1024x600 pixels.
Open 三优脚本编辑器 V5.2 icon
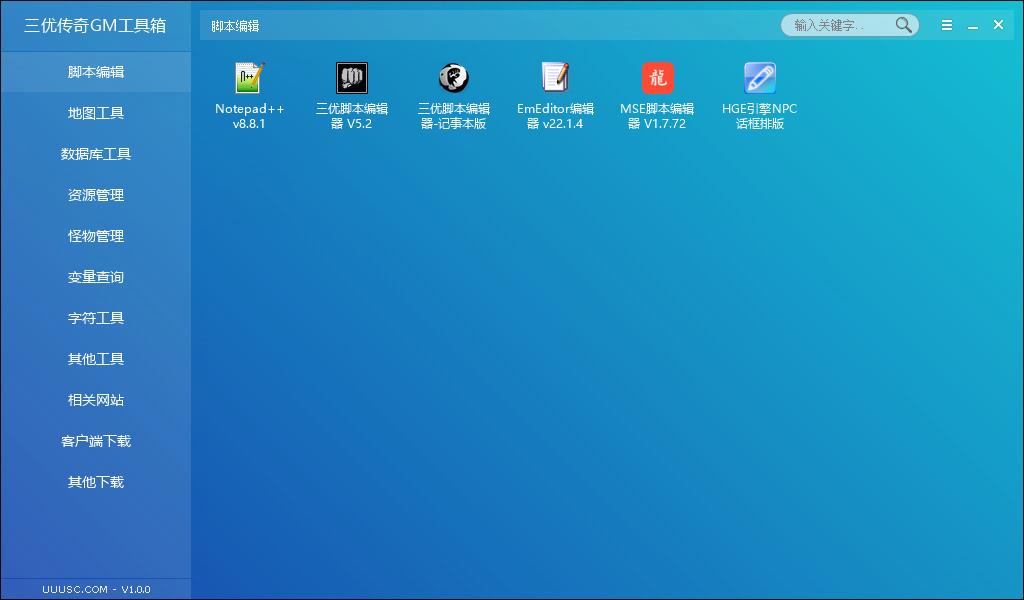pyautogui.click(x=352, y=78)
